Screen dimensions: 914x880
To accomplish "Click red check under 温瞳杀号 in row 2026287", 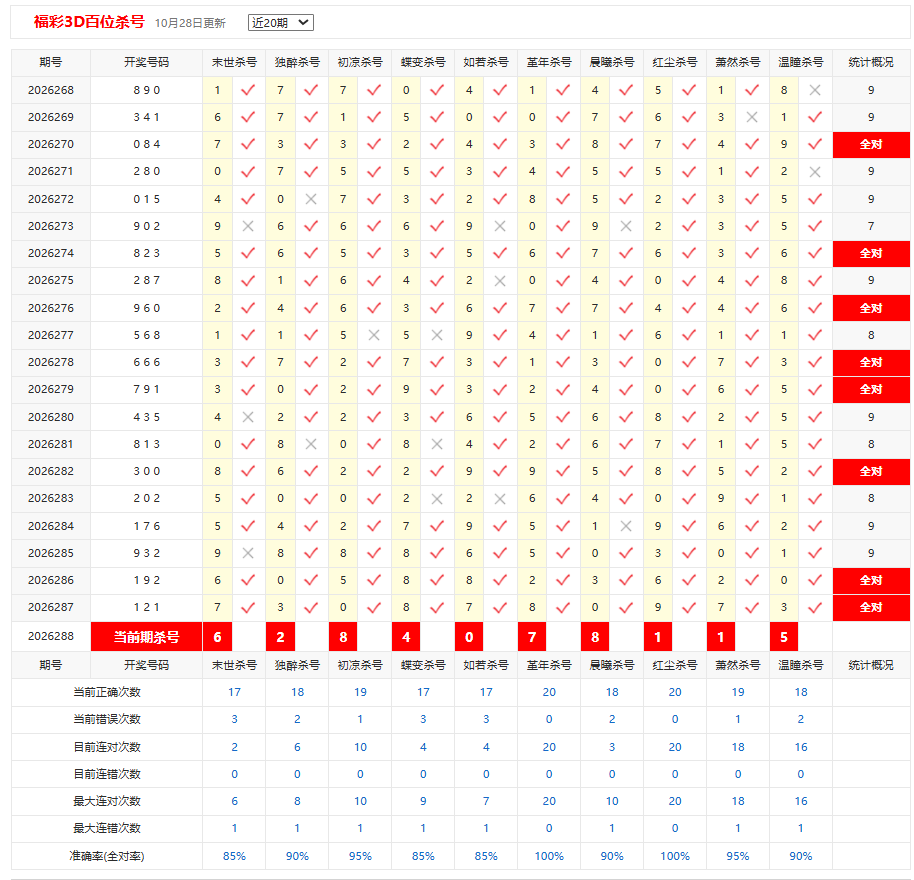I will [x=815, y=607].
